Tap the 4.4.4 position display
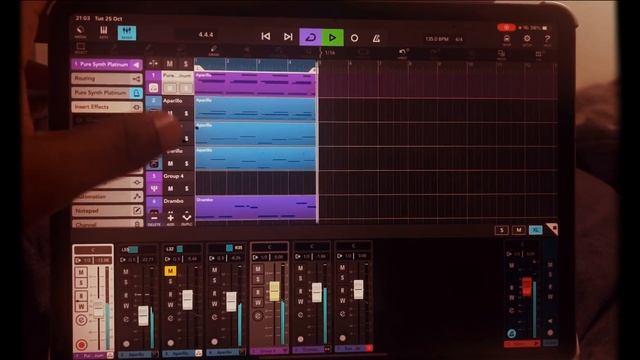Screen dimensions: 640x360 pyautogui.click(x=205, y=35)
